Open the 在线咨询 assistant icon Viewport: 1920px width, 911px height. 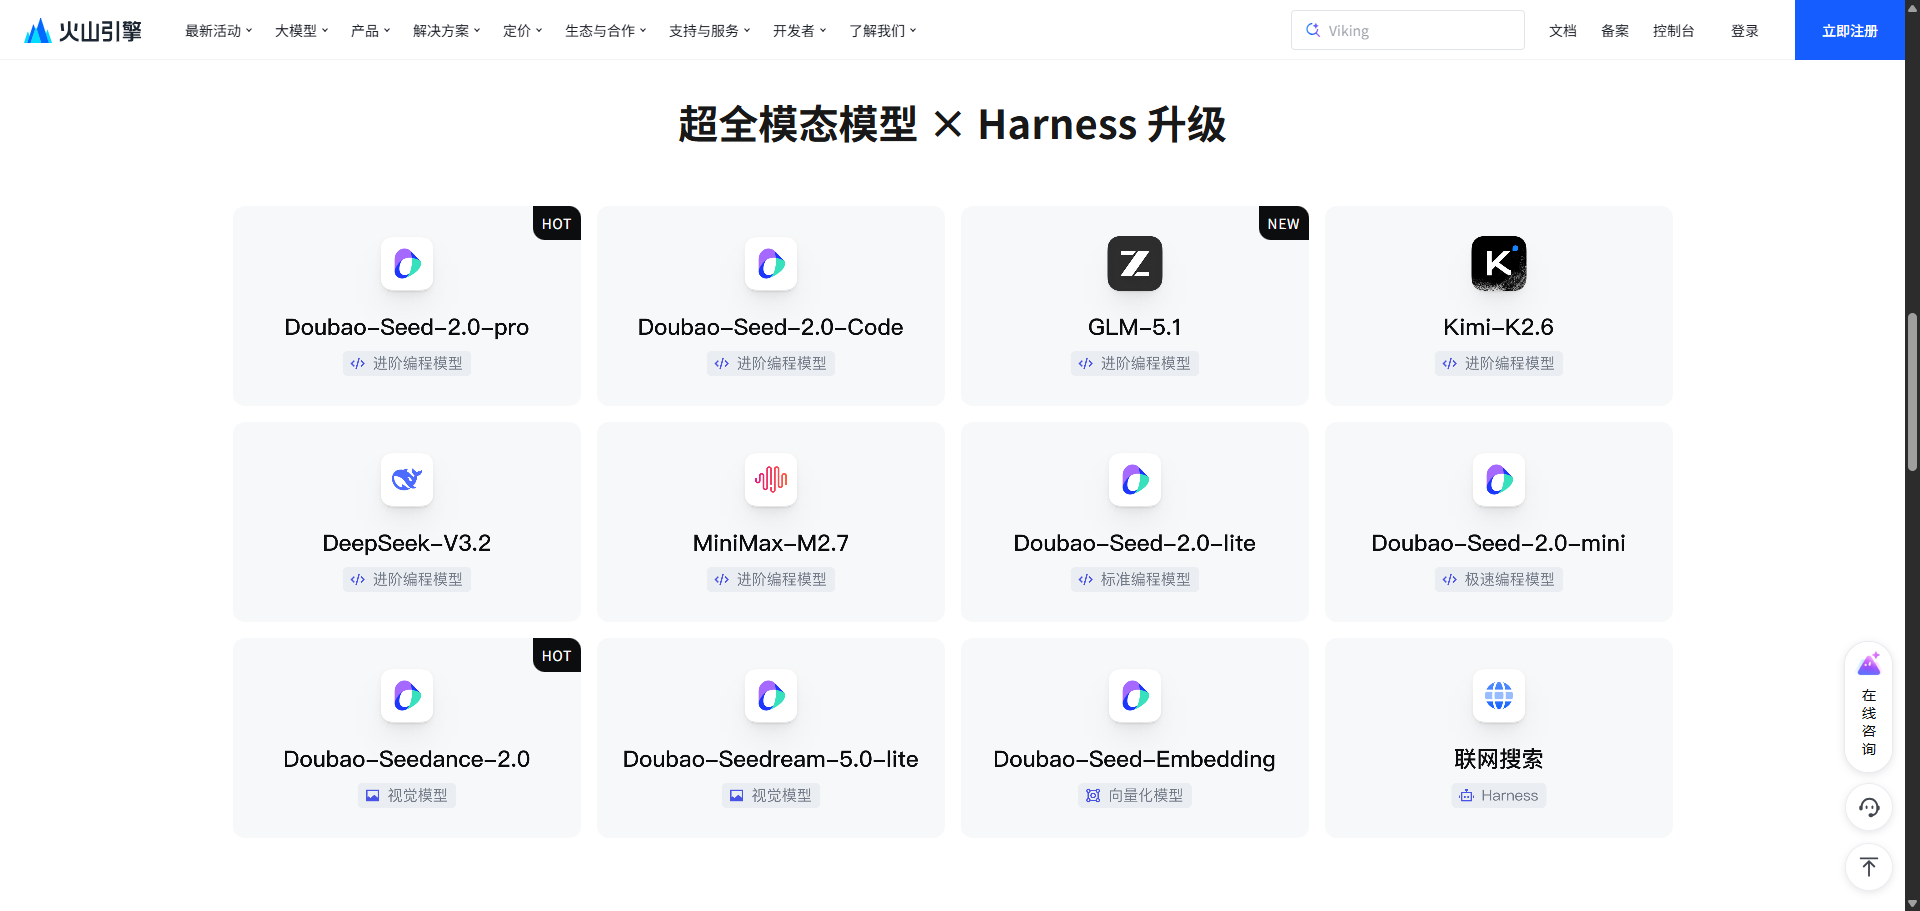[x=1869, y=665]
